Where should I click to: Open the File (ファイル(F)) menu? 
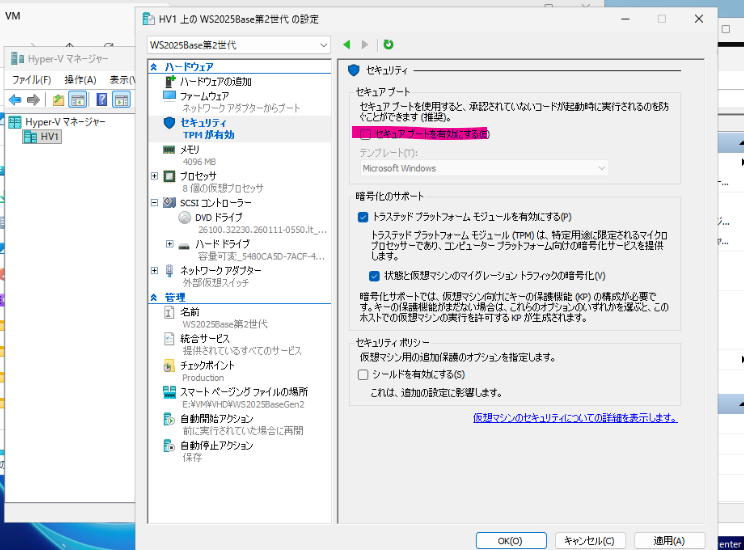[31, 80]
